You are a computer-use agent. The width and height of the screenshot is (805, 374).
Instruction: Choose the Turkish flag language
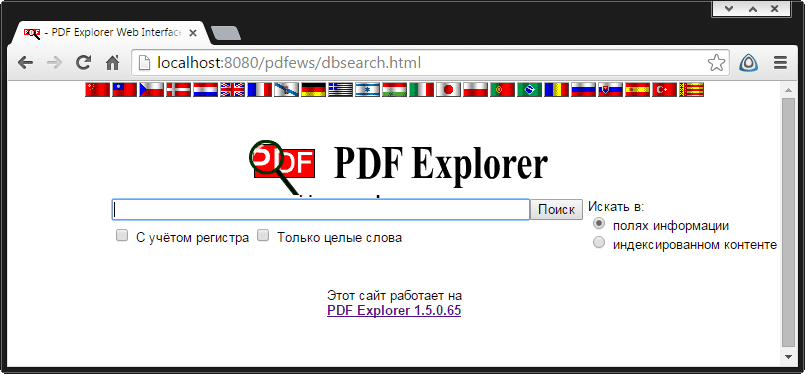click(x=664, y=89)
